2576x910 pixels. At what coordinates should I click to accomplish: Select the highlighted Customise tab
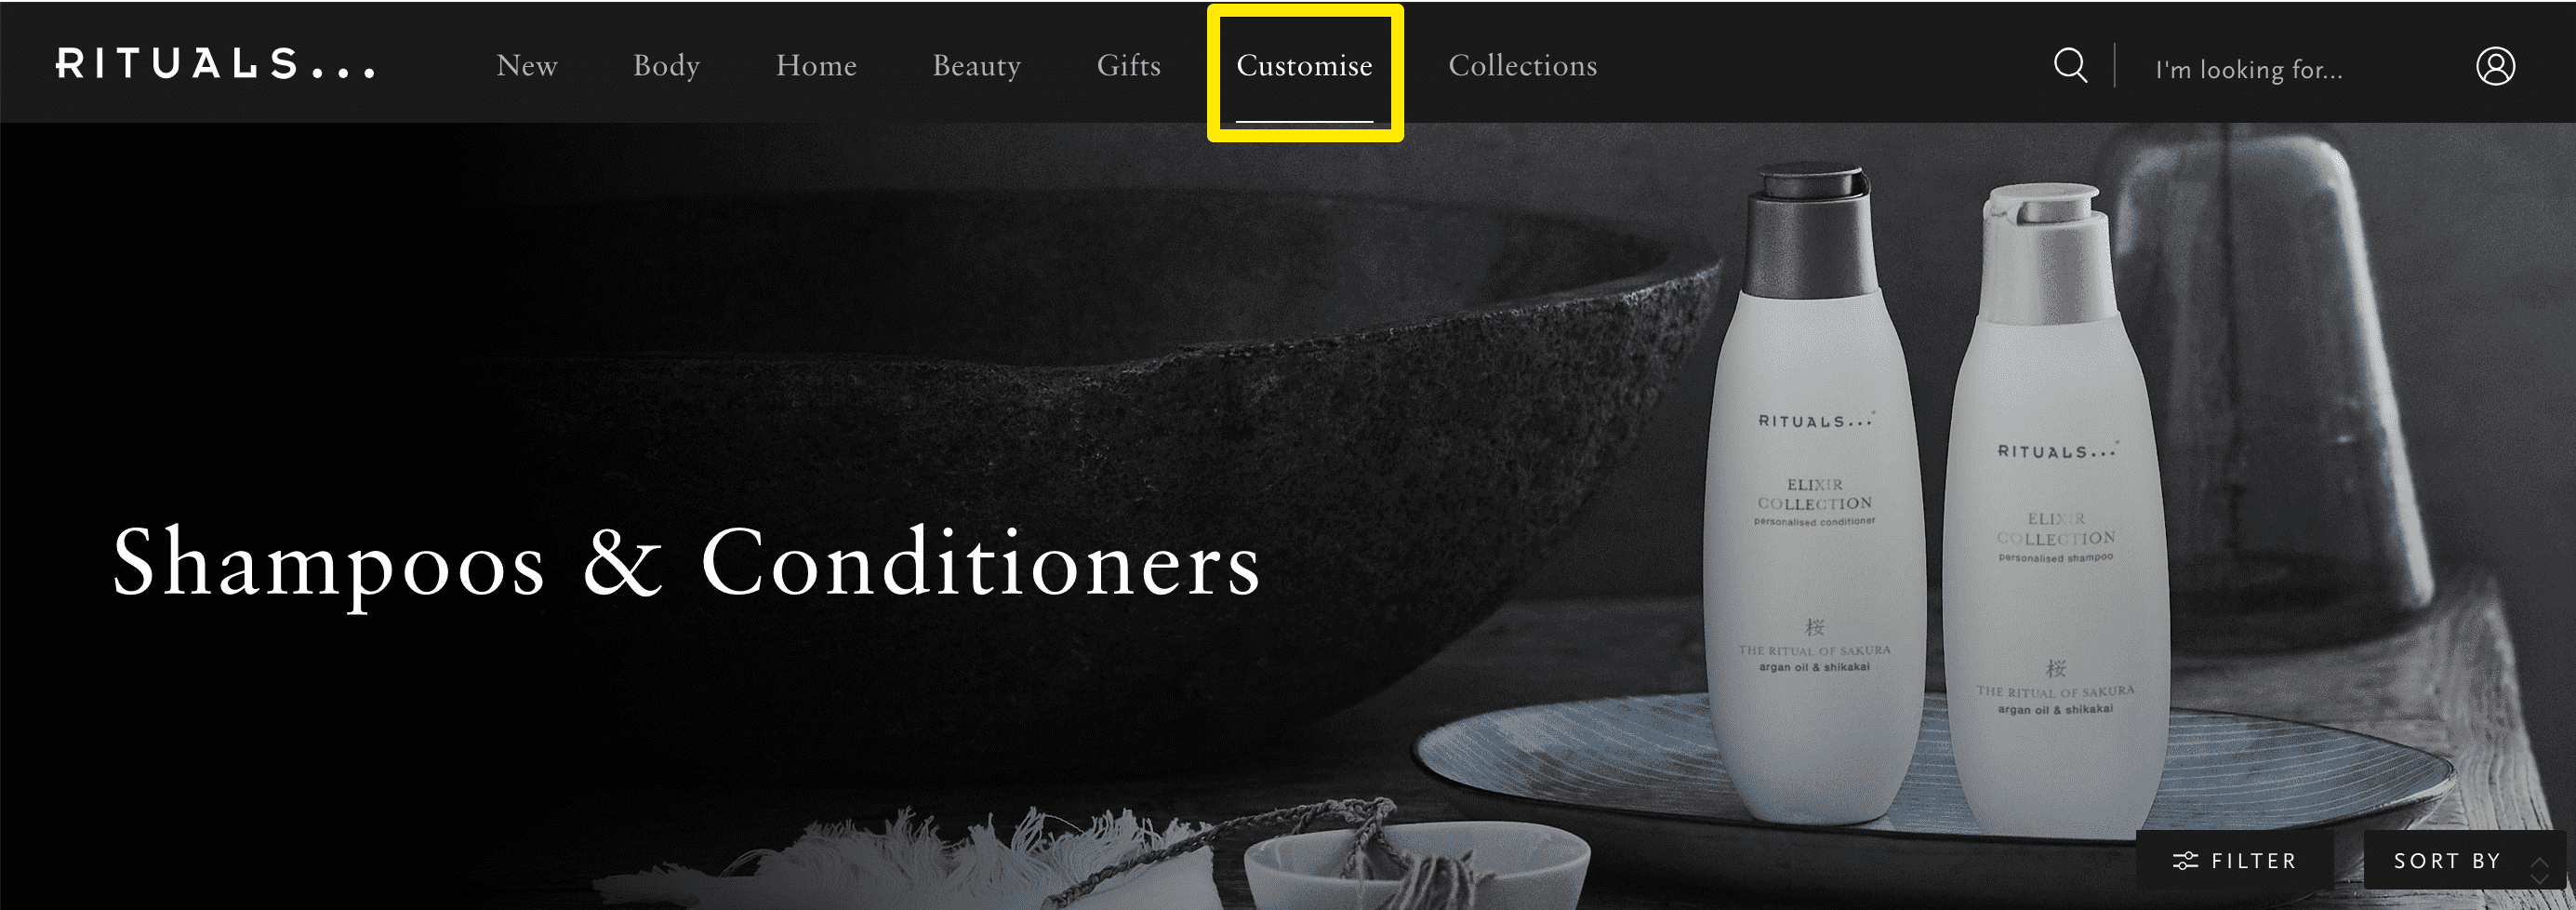click(1304, 66)
